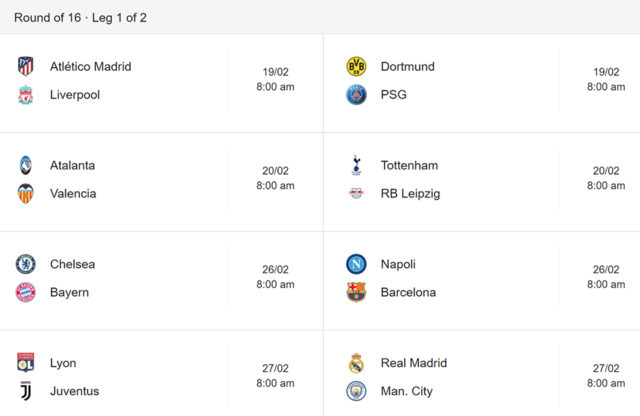Open the Chelsea vs Bayern 26/02 kickoff time

pyautogui.click(x=275, y=277)
